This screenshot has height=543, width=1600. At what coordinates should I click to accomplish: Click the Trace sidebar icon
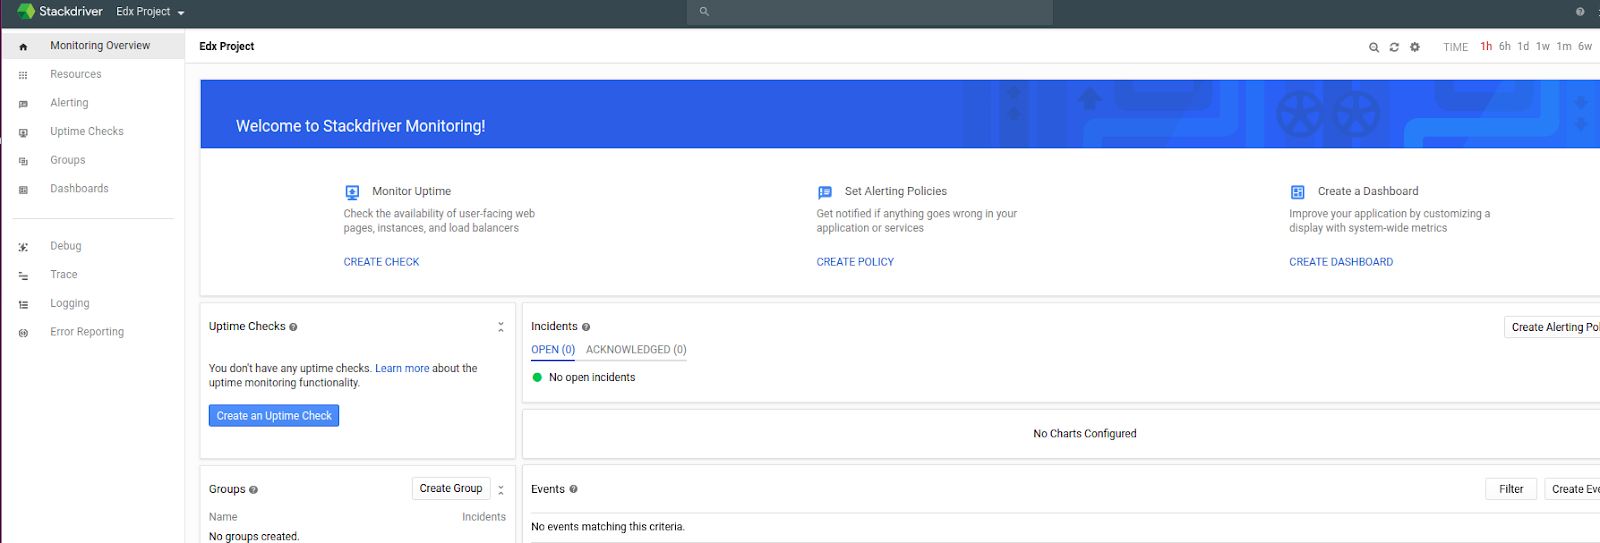23,276
